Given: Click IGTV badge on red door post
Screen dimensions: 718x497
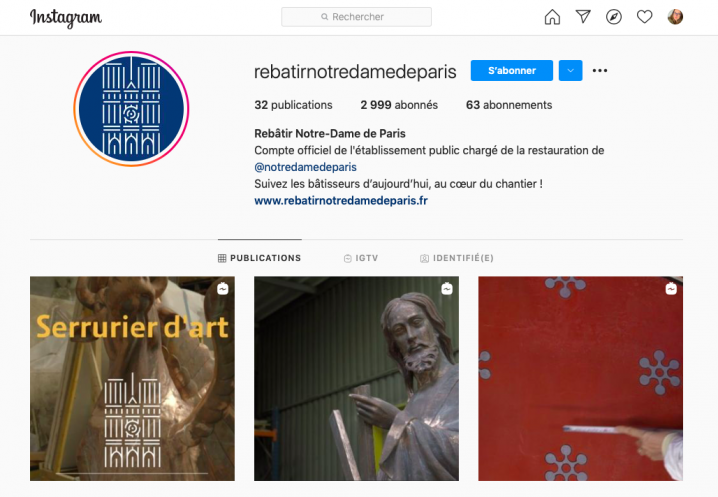Looking at the screenshot, I should 671,289.
